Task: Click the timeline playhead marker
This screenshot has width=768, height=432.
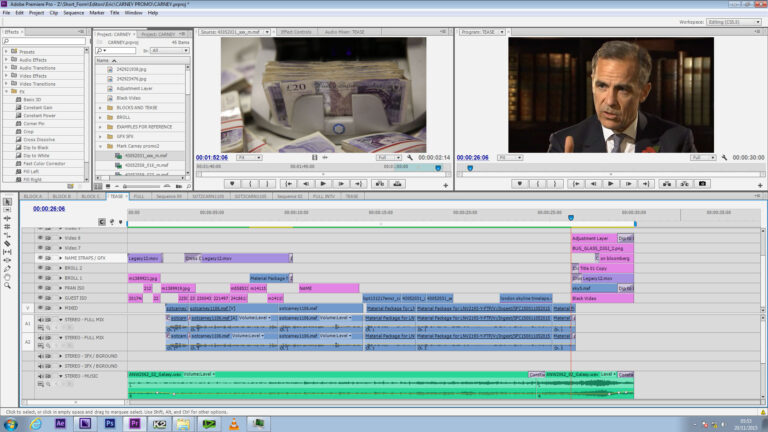Action: [571, 217]
